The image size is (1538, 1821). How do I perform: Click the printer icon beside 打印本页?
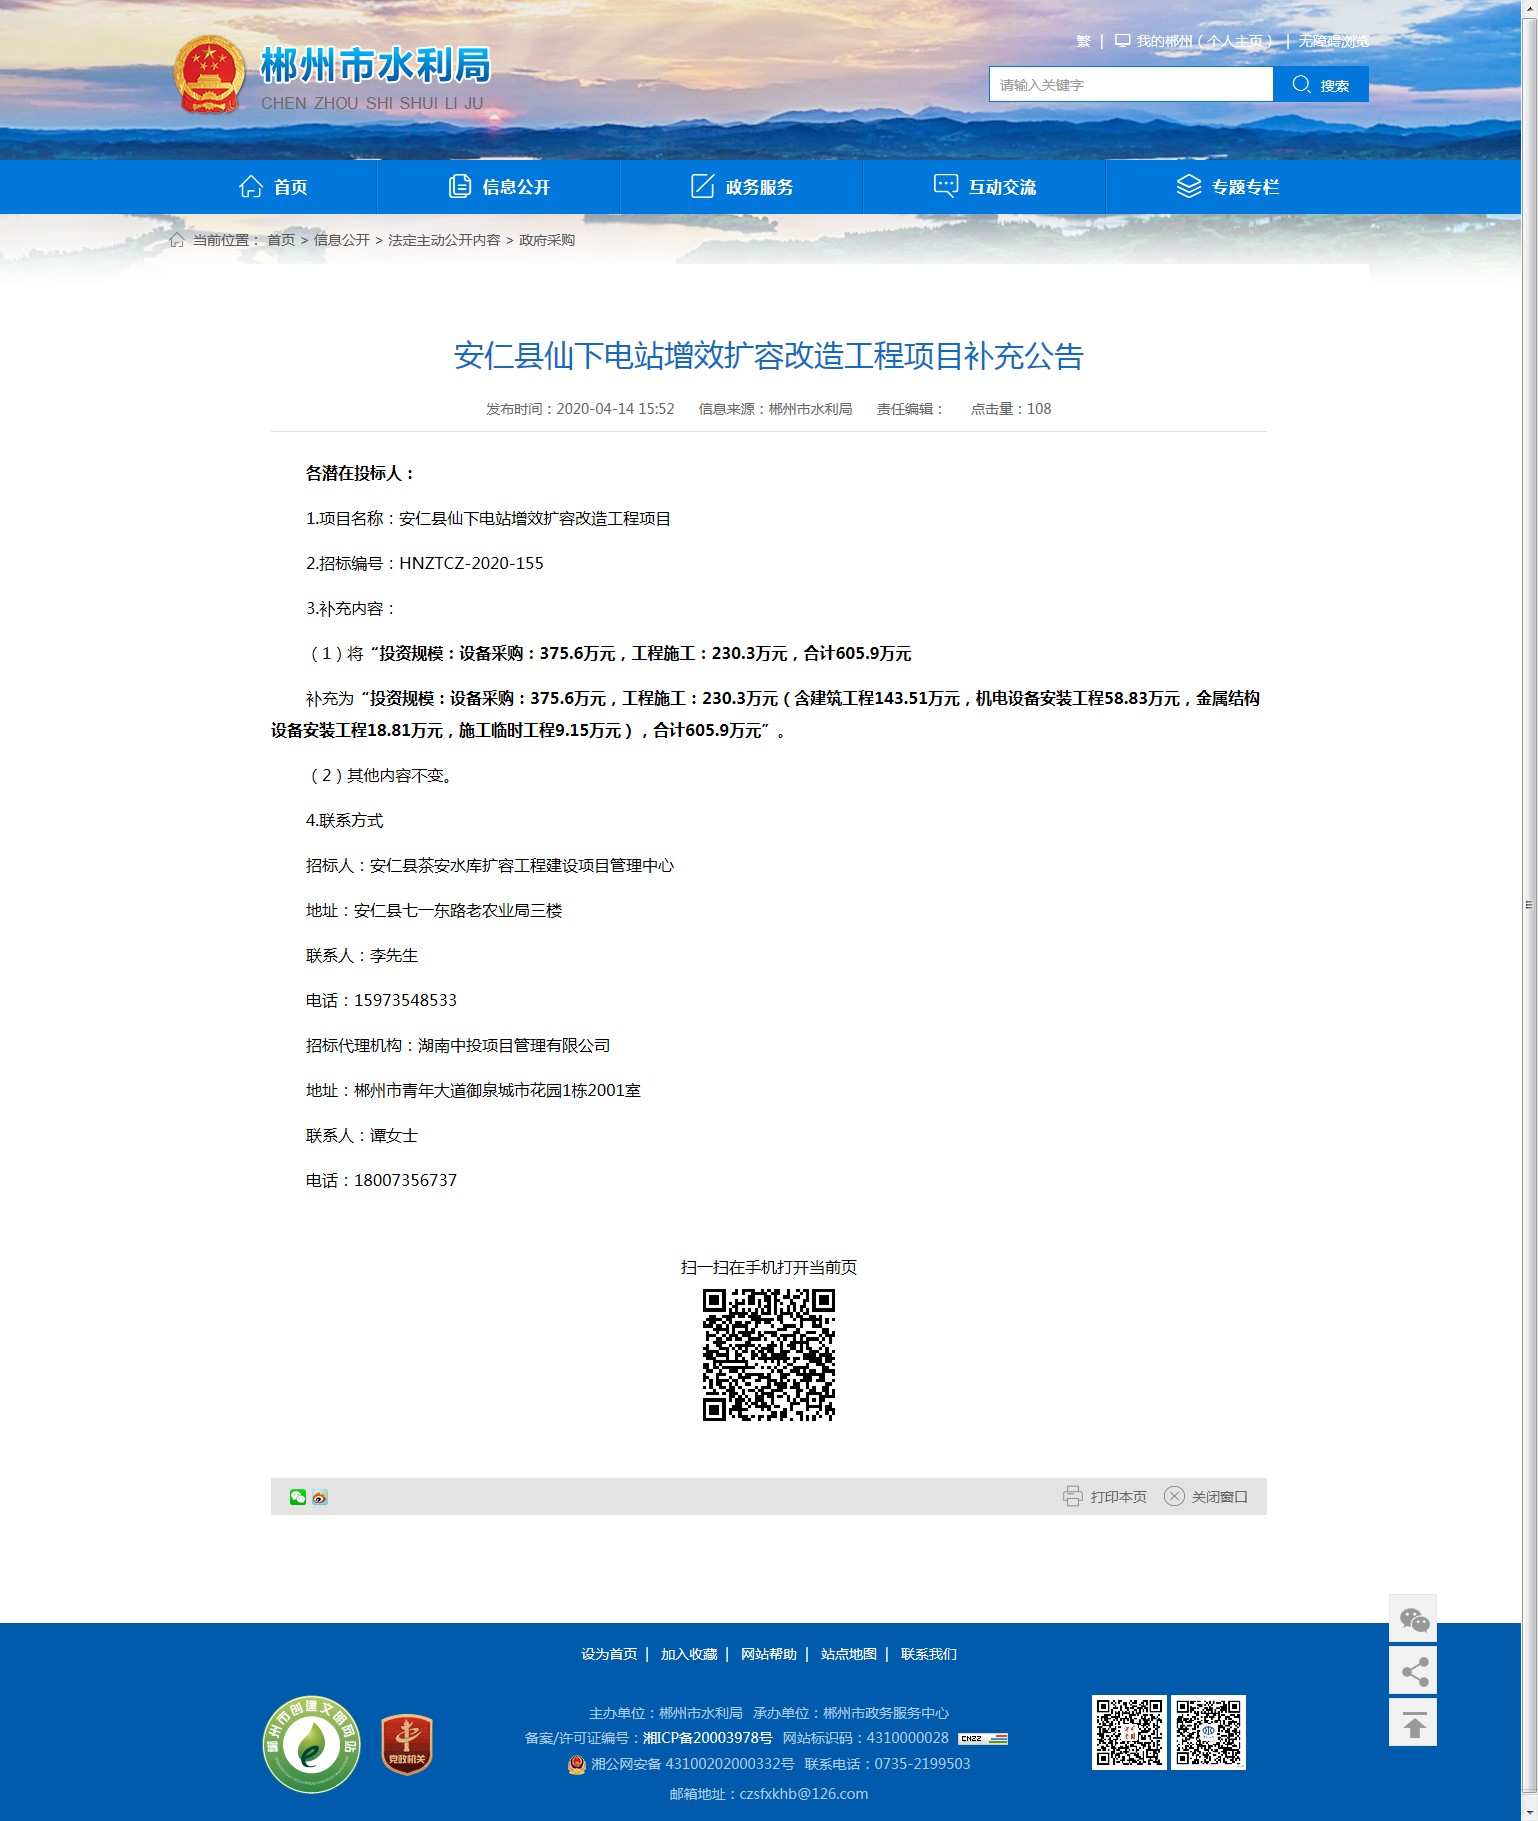coord(1073,1497)
